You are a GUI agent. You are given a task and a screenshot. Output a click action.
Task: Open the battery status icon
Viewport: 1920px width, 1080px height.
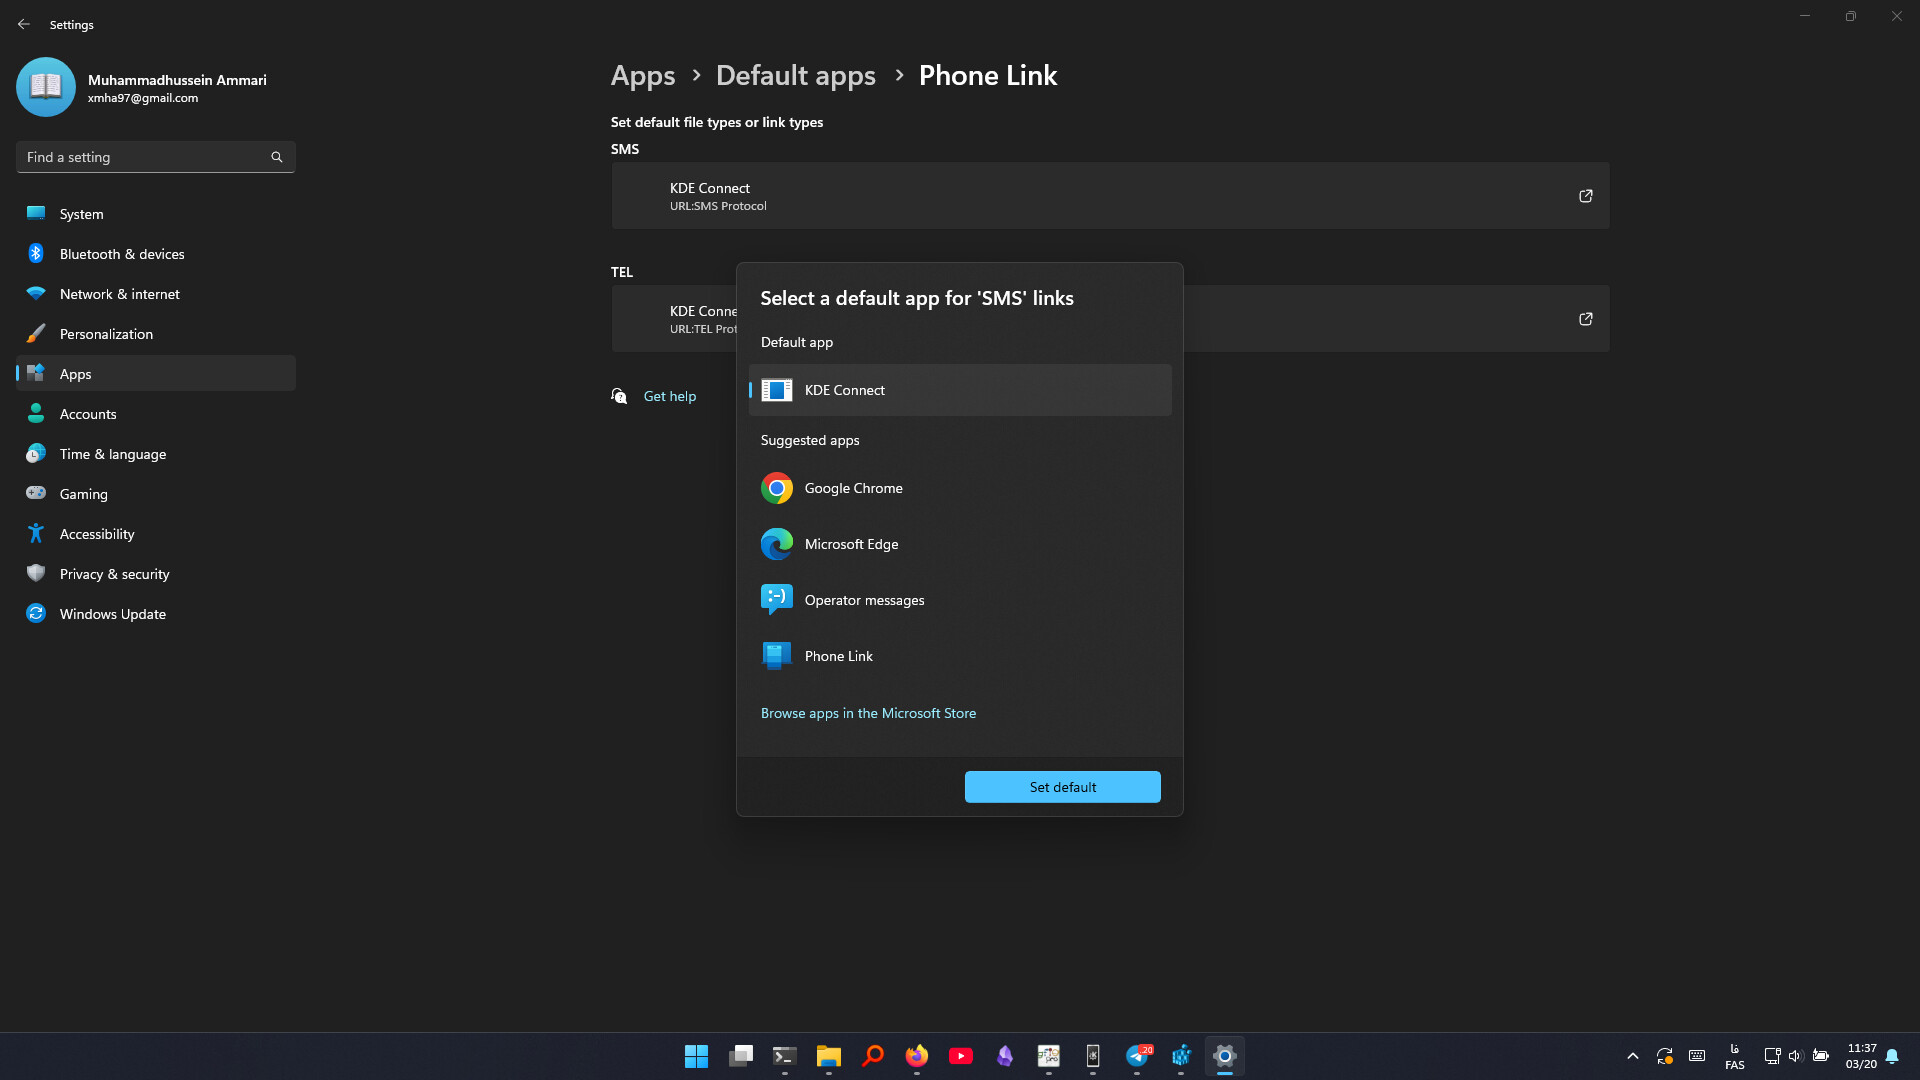click(x=1820, y=1056)
